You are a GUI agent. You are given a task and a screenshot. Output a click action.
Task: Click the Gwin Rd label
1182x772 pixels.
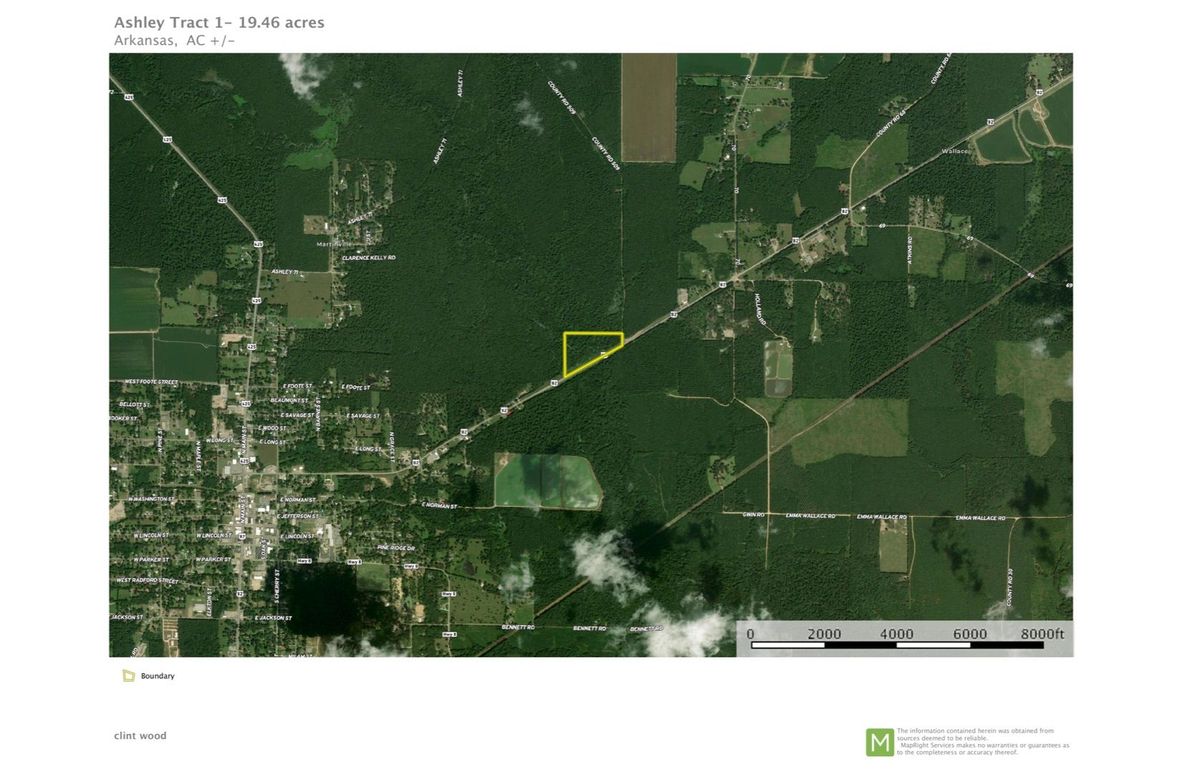tap(753, 516)
